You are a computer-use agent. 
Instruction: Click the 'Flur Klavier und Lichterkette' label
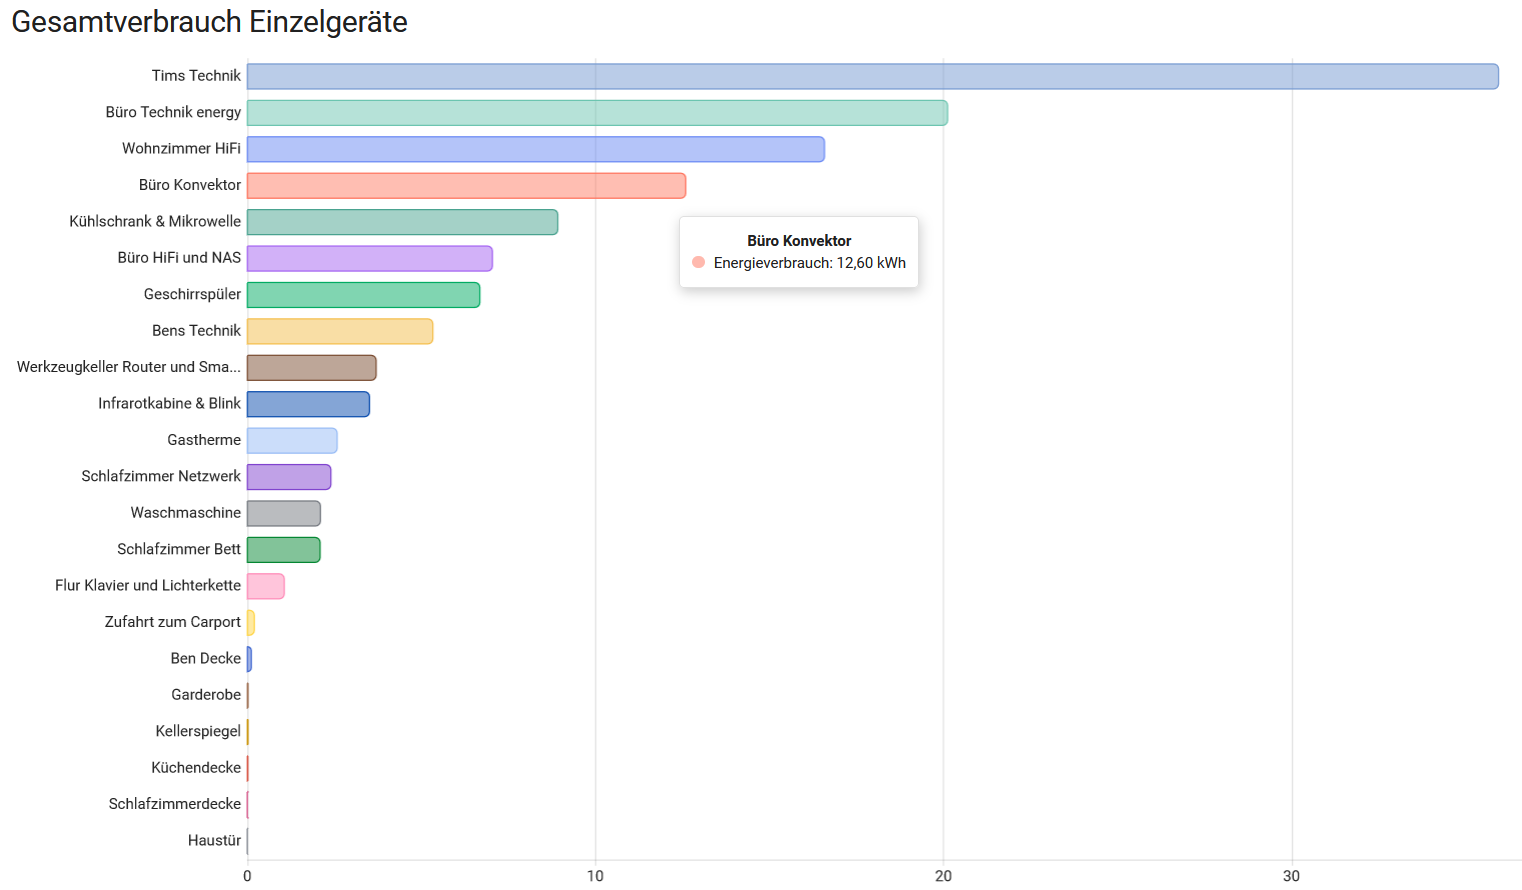(x=148, y=586)
